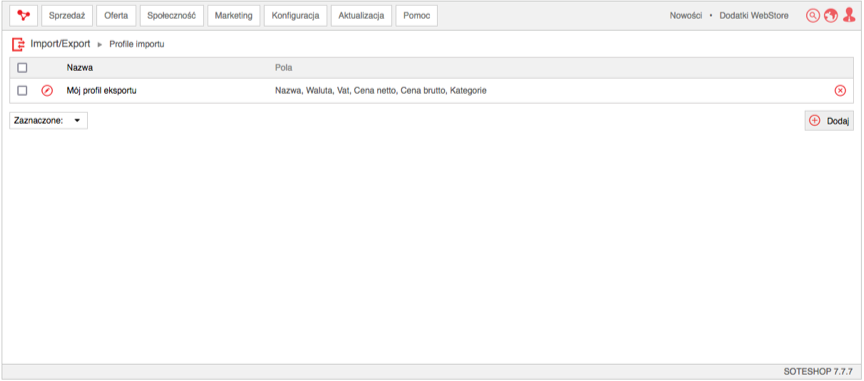Edit Mój profil eksportu with pencil icon
The width and height of the screenshot is (864, 381).
pos(47,91)
